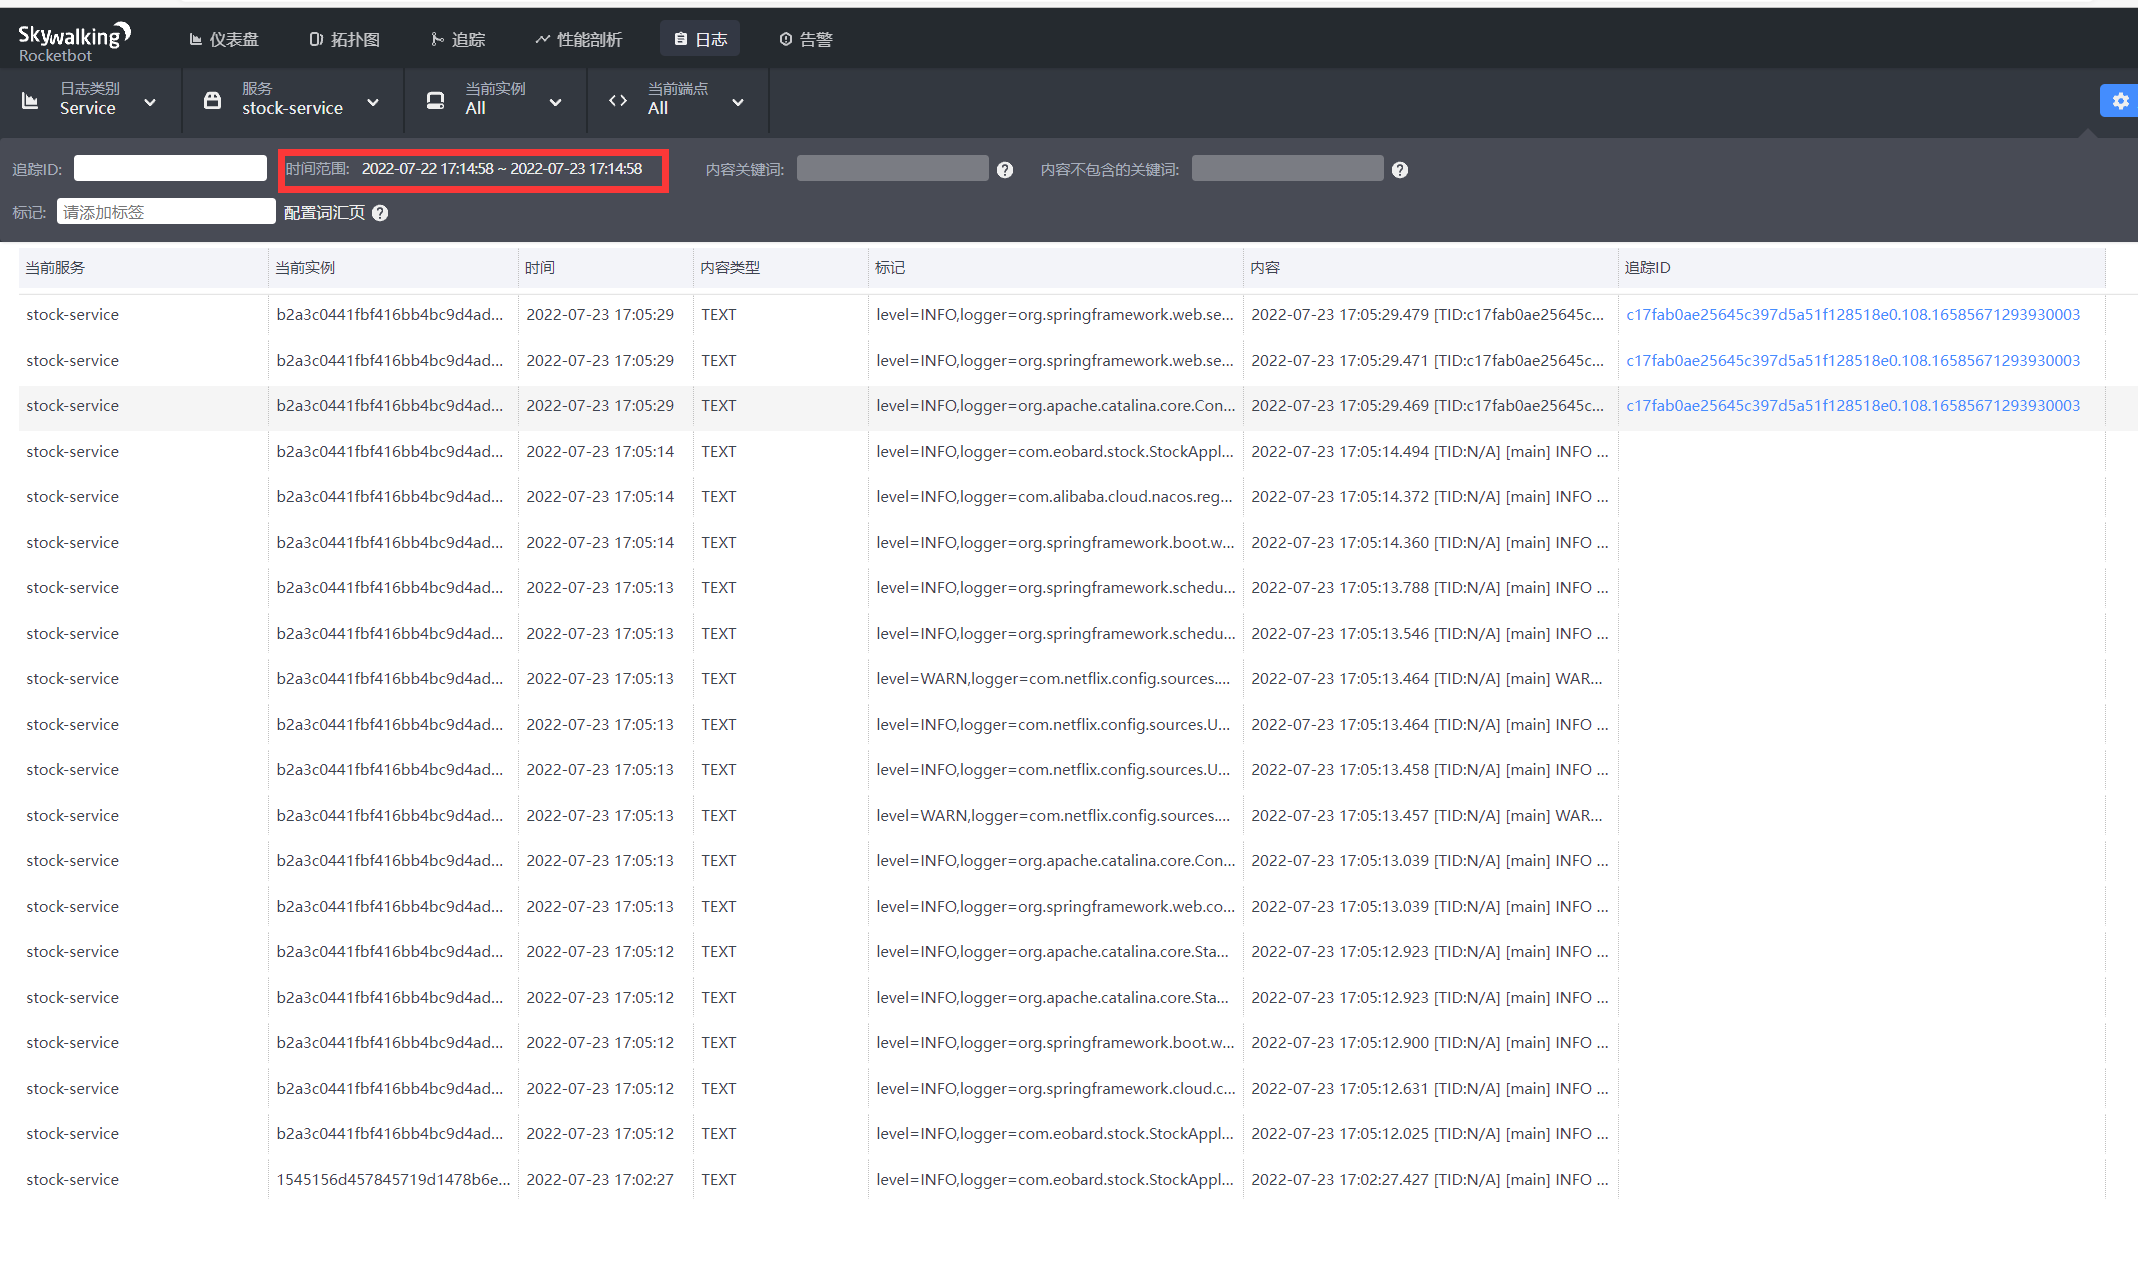Expand the 当前端点 All dropdown

738,102
